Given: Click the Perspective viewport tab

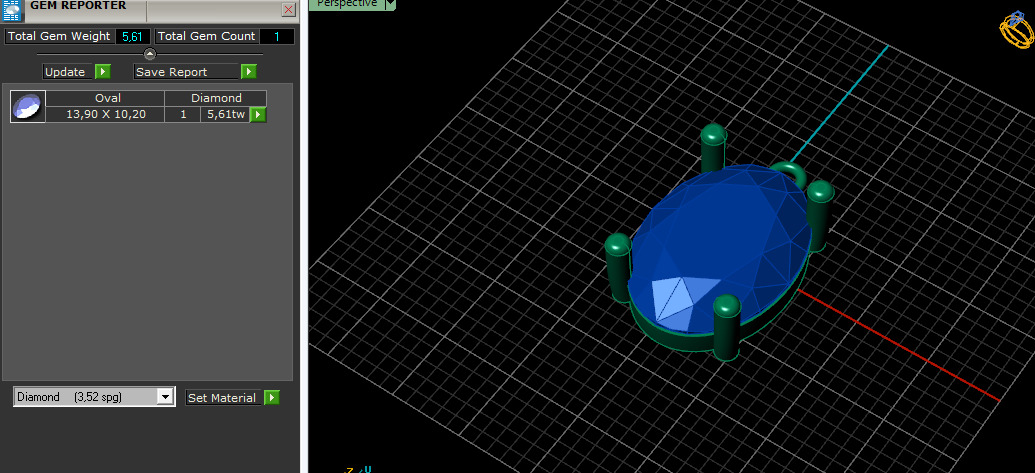Looking at the screenshot, I should tap(347, 4).
